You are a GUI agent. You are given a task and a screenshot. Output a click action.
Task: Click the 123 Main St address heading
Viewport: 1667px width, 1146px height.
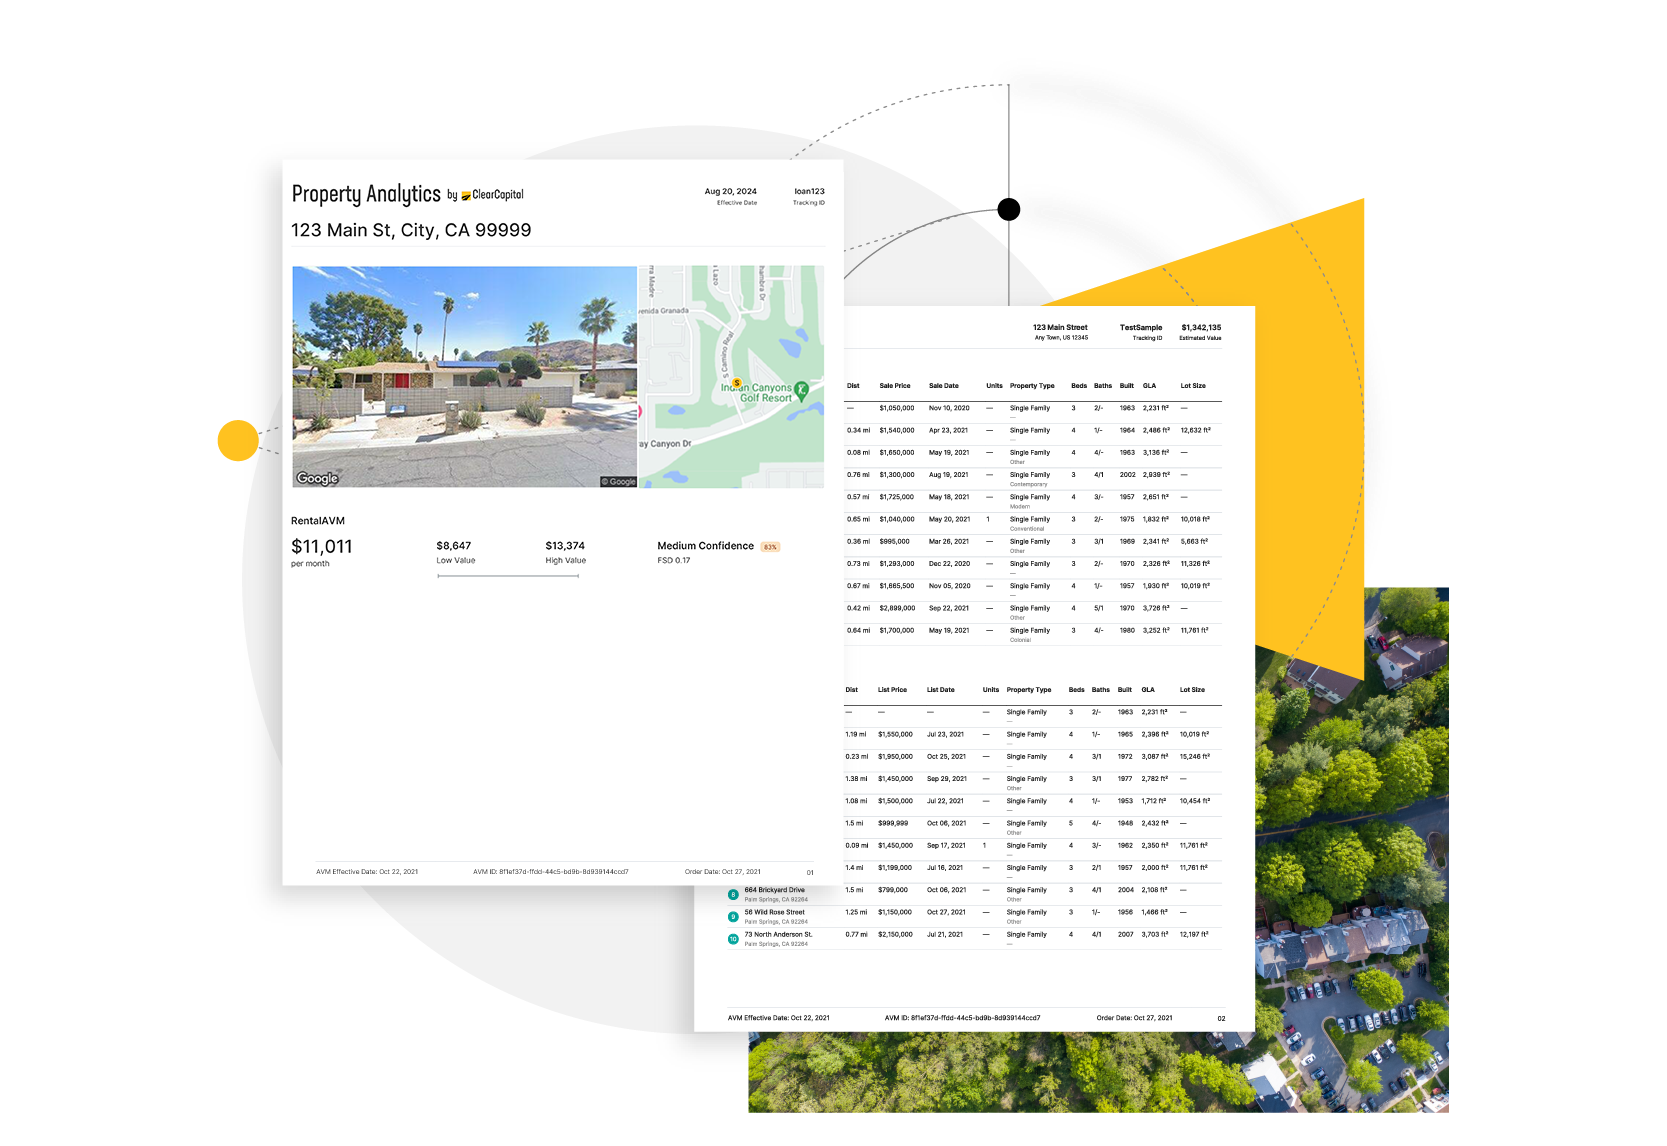click(412, 230)
